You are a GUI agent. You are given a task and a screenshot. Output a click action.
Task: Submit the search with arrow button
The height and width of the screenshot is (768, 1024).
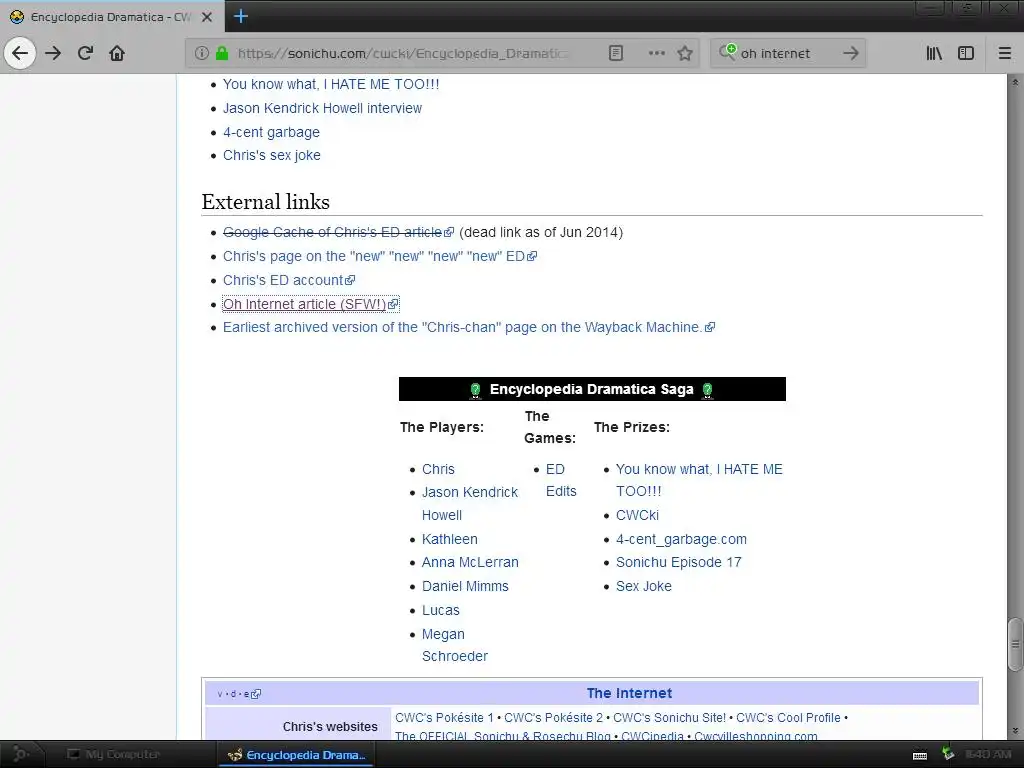[x=850, y=53]
